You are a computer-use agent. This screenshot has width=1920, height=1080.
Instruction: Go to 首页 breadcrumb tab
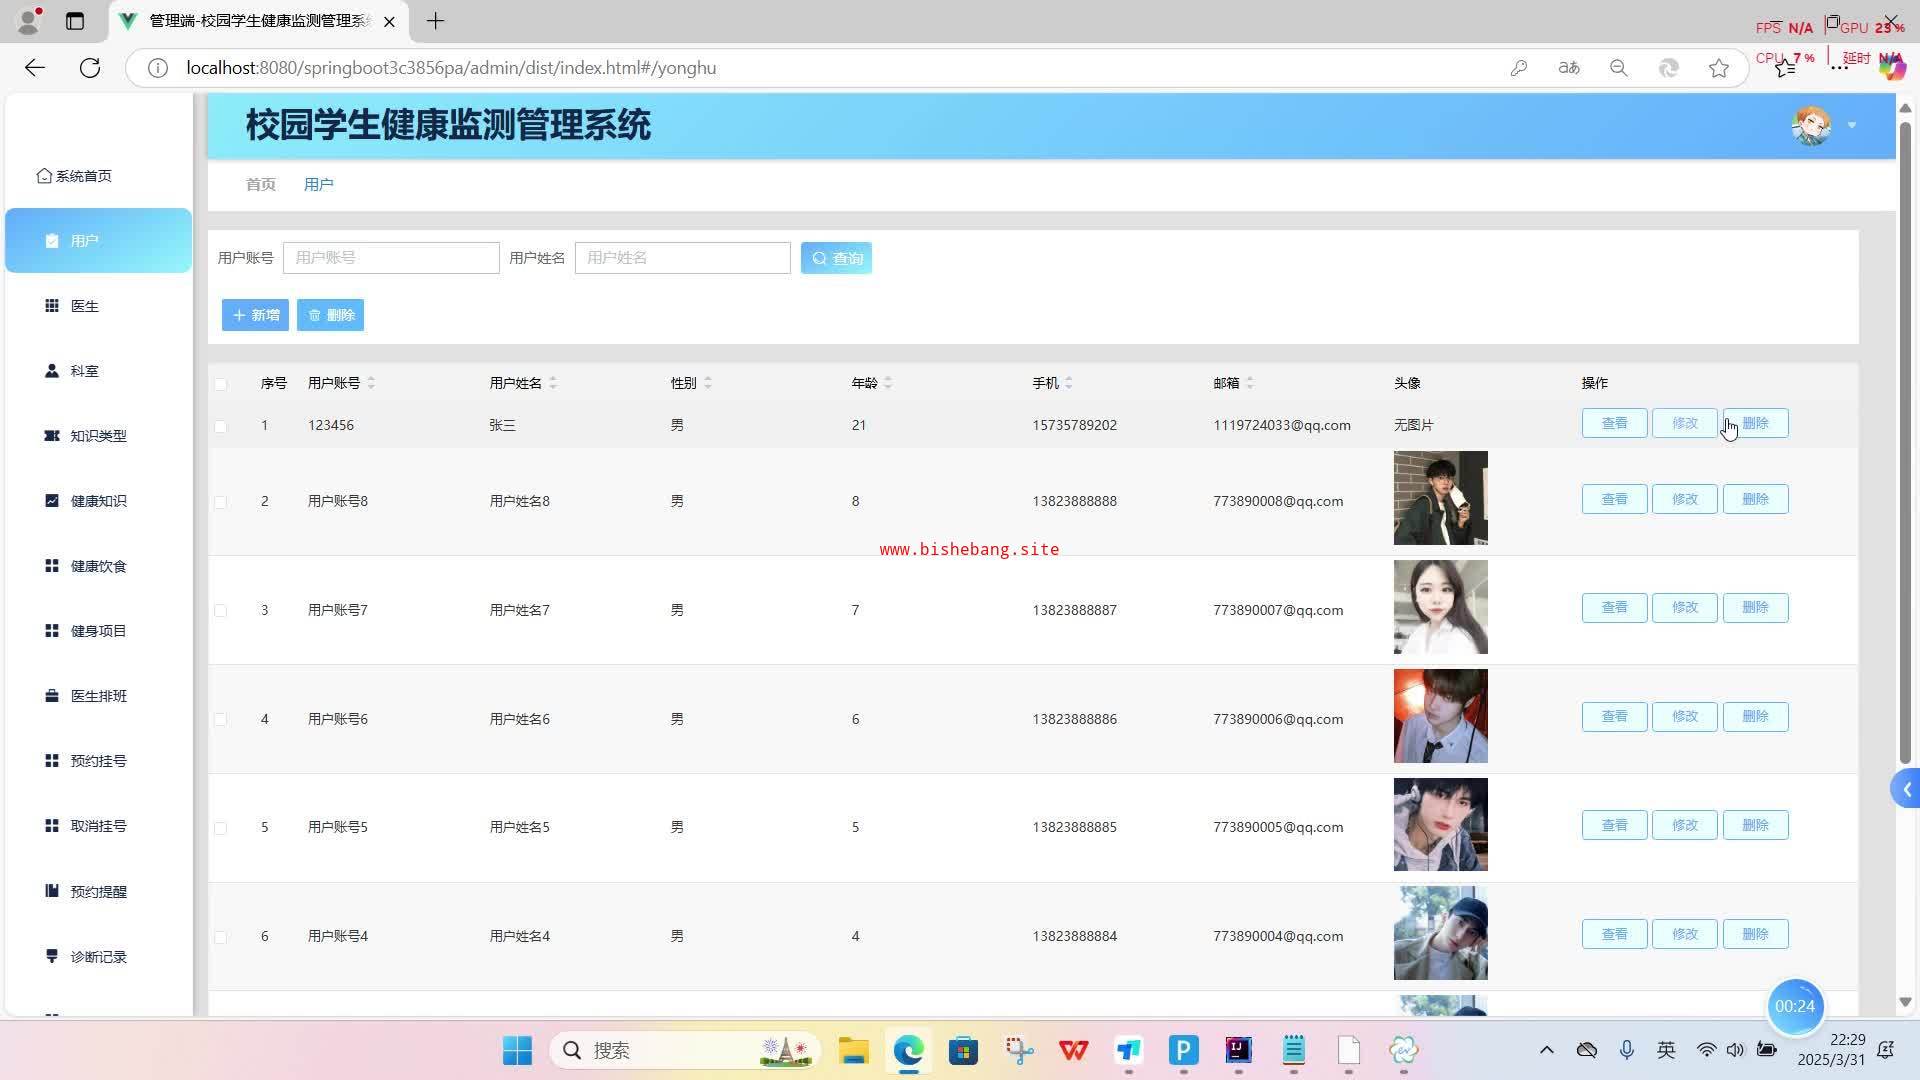pyautogui.click(x=261, y=185)
